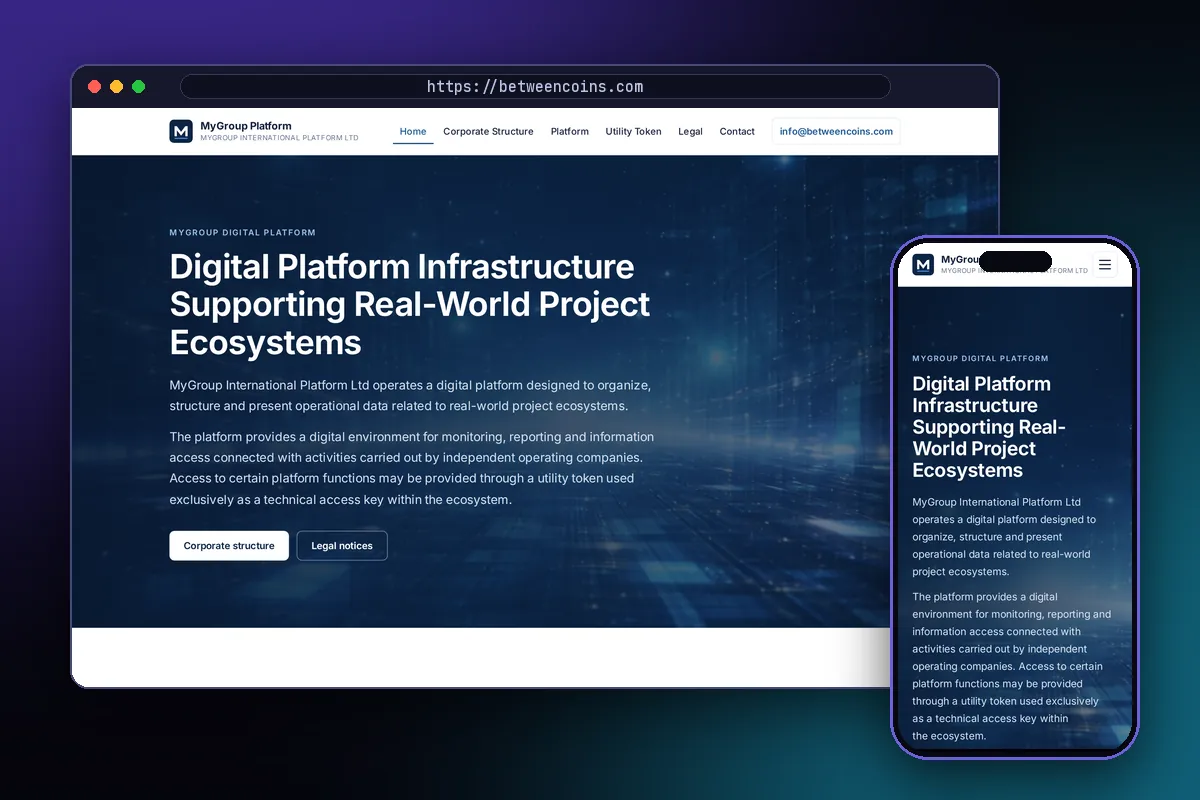This screenshot has height=800, width=1200.
Task: Click the https://betweencoins.com address bar
Action: (x=535, y=87)
